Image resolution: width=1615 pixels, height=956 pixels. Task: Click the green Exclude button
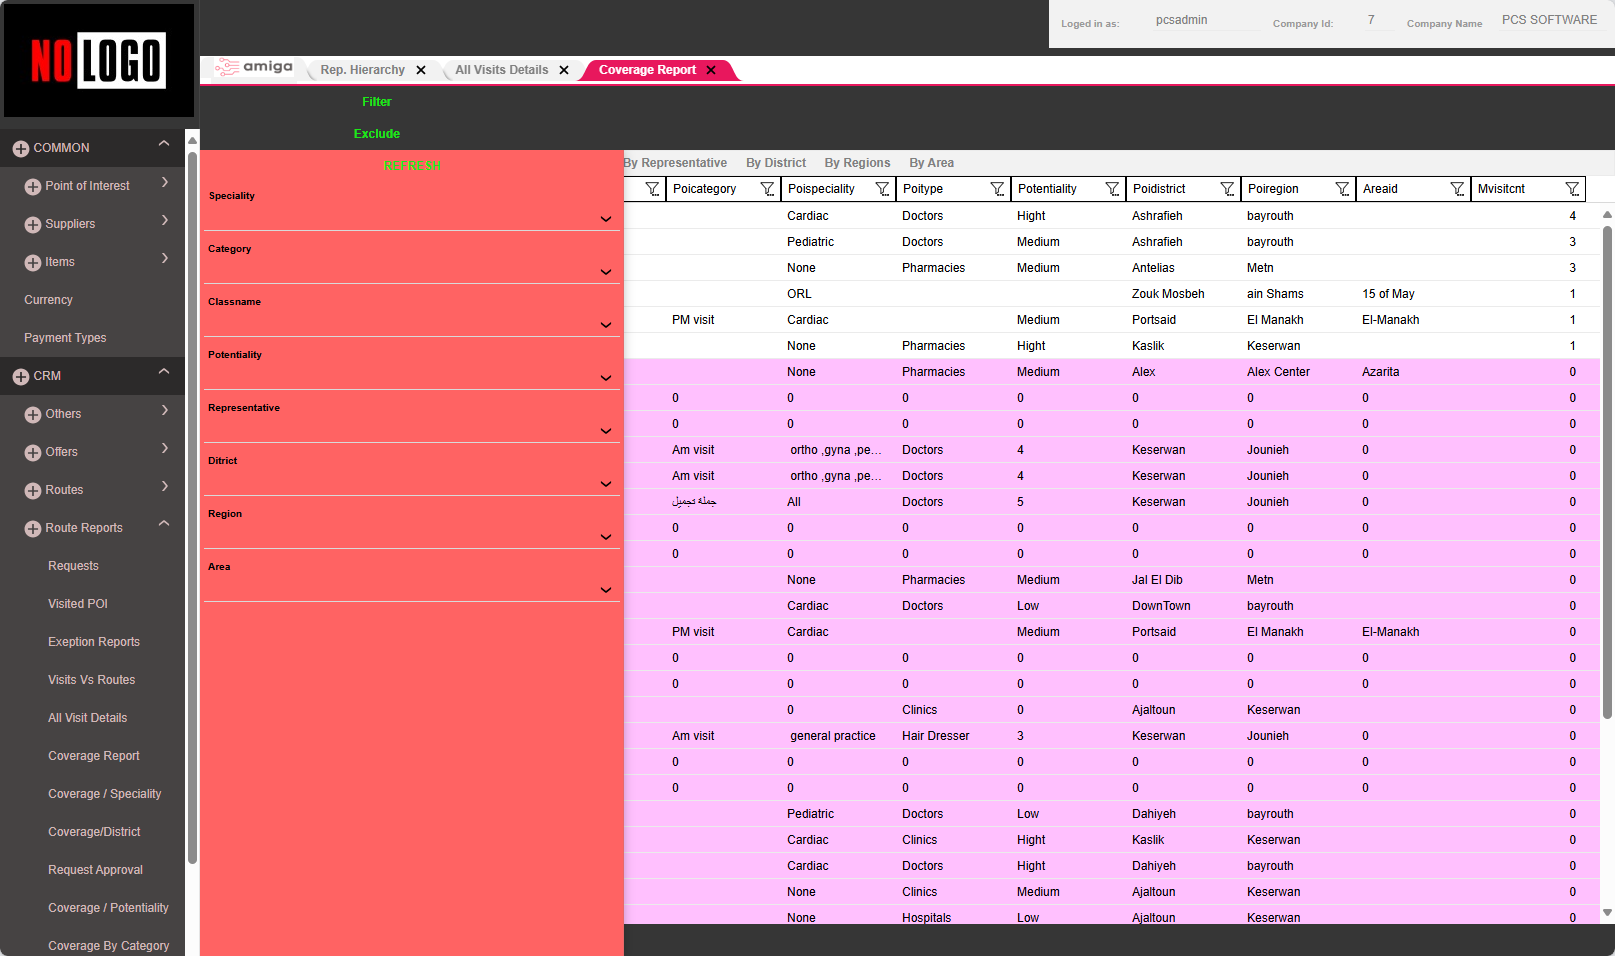376,134
